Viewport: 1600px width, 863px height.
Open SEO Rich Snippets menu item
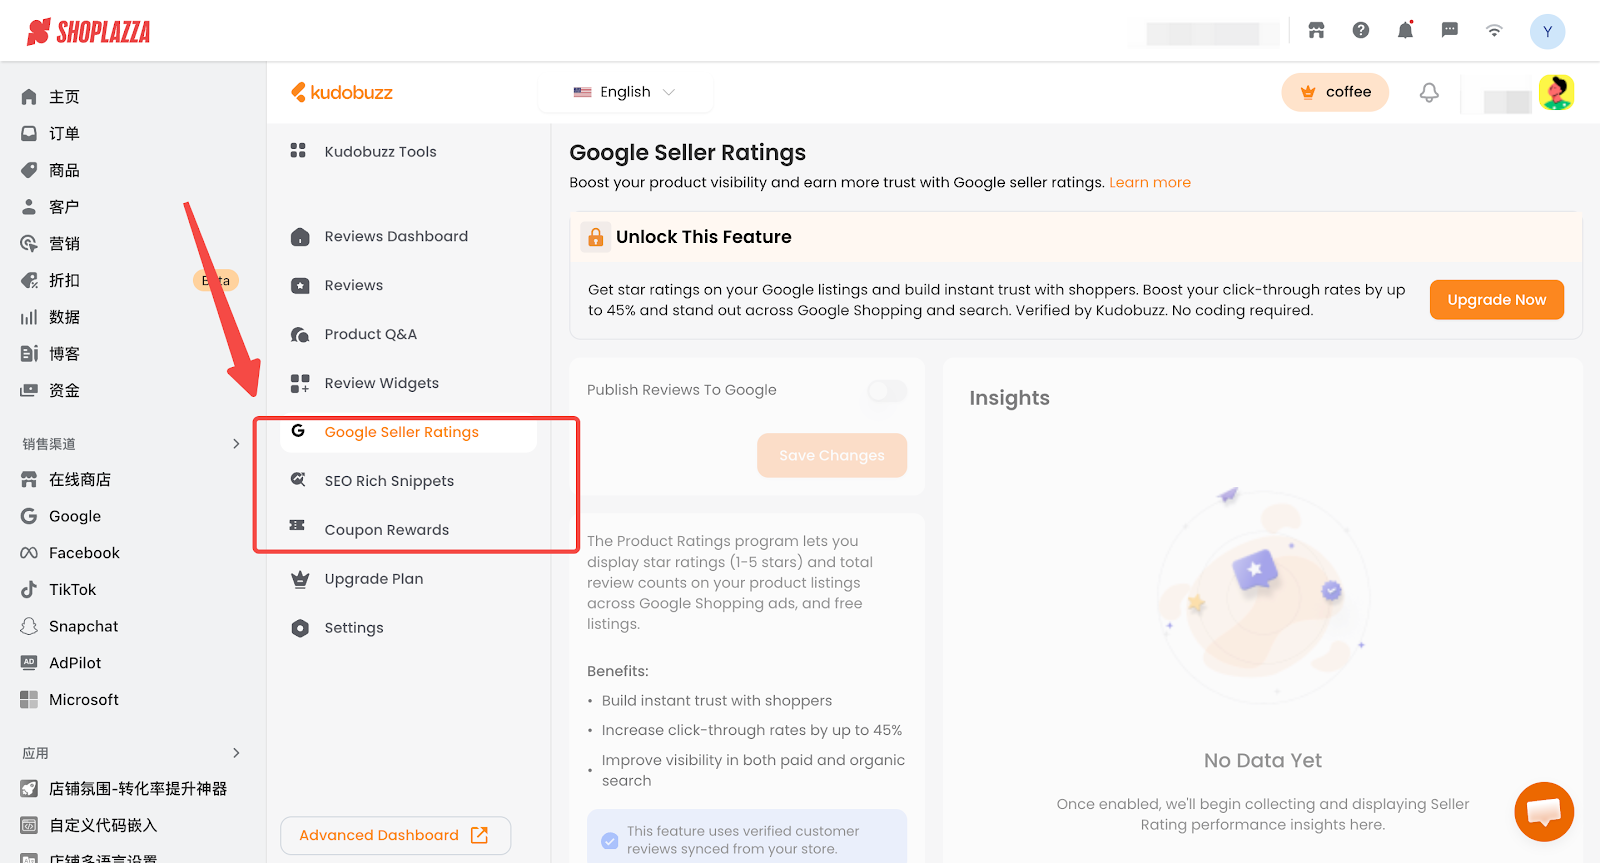click(389, 481)
